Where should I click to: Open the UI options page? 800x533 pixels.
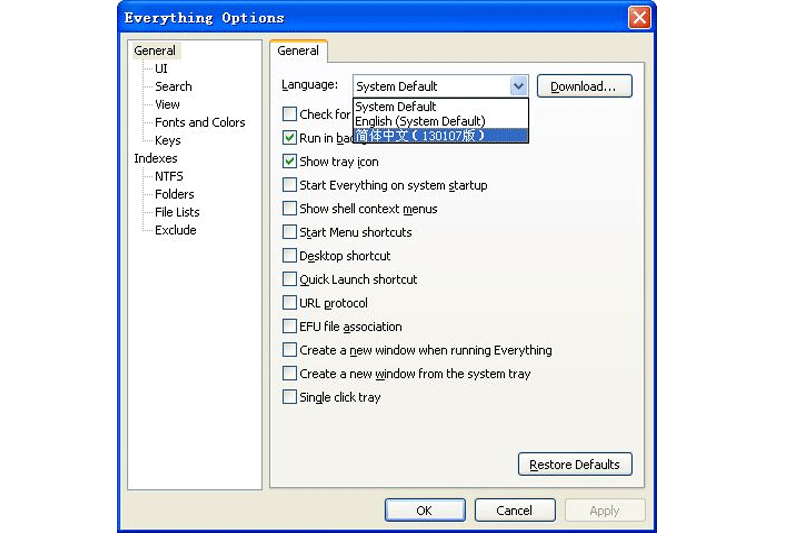point(161,68)
